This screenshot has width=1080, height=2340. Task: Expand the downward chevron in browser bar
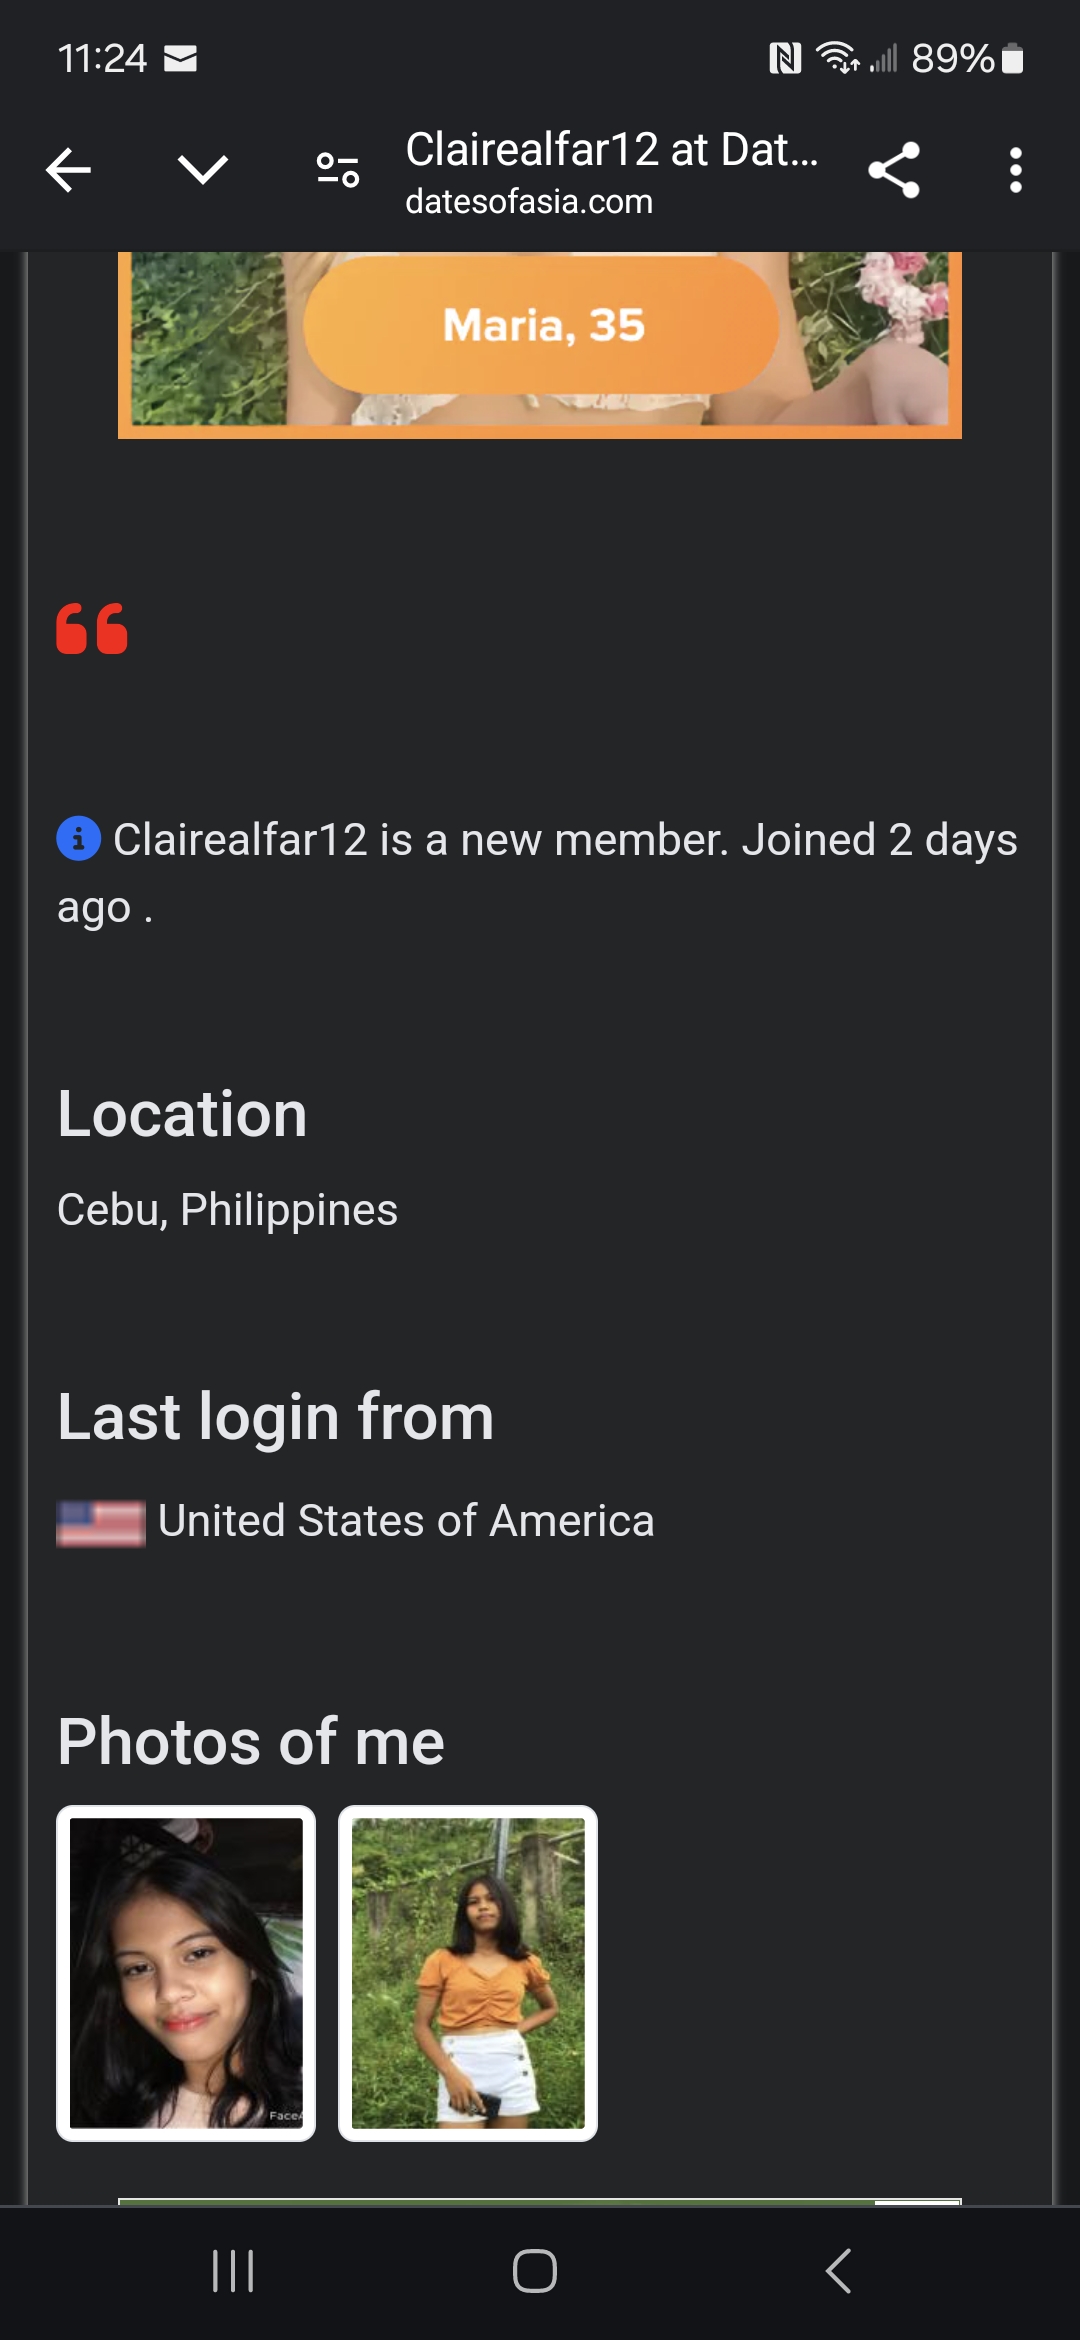tap(203, 170)
